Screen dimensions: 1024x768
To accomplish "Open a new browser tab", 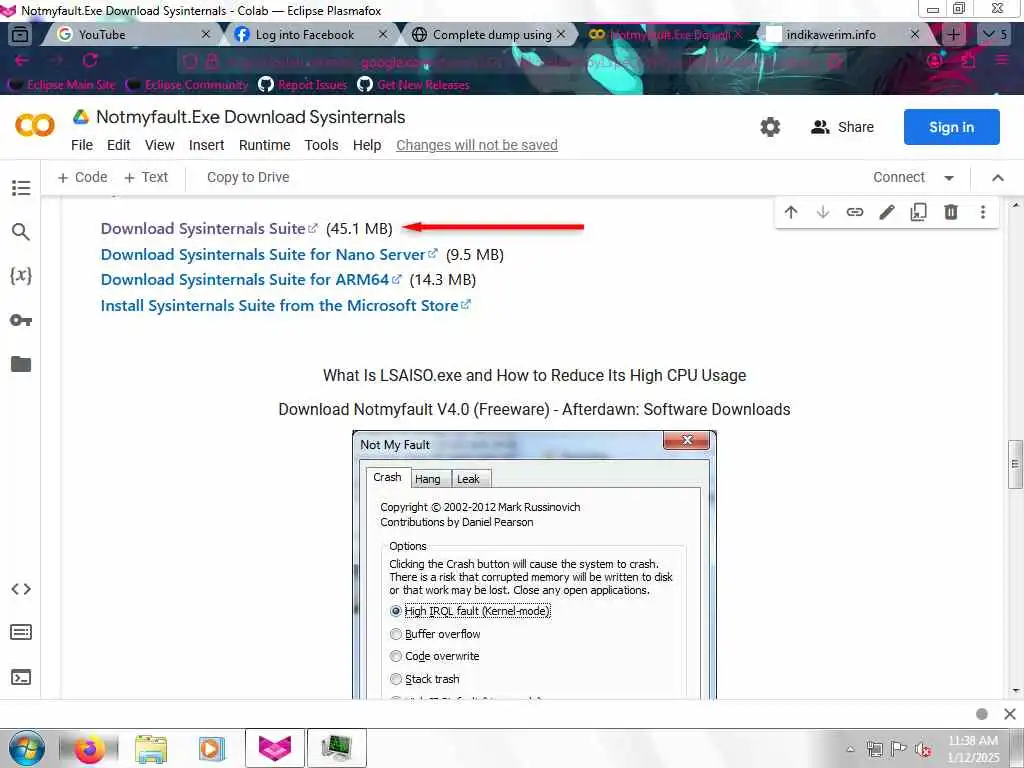I will tap(953, 35).
